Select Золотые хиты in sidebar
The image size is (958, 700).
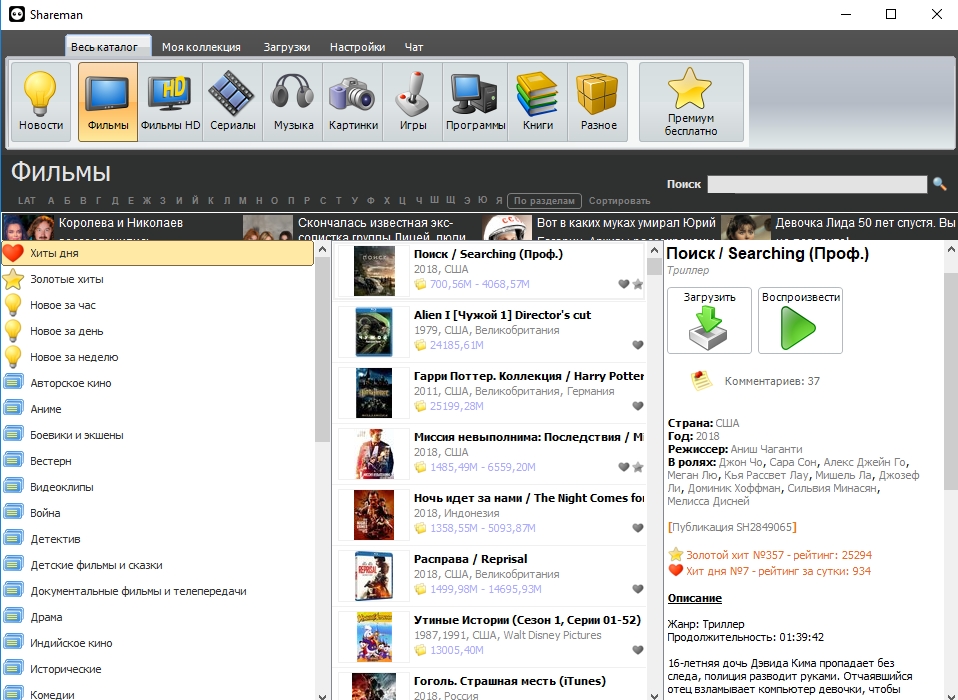click(x=158, y=279)
